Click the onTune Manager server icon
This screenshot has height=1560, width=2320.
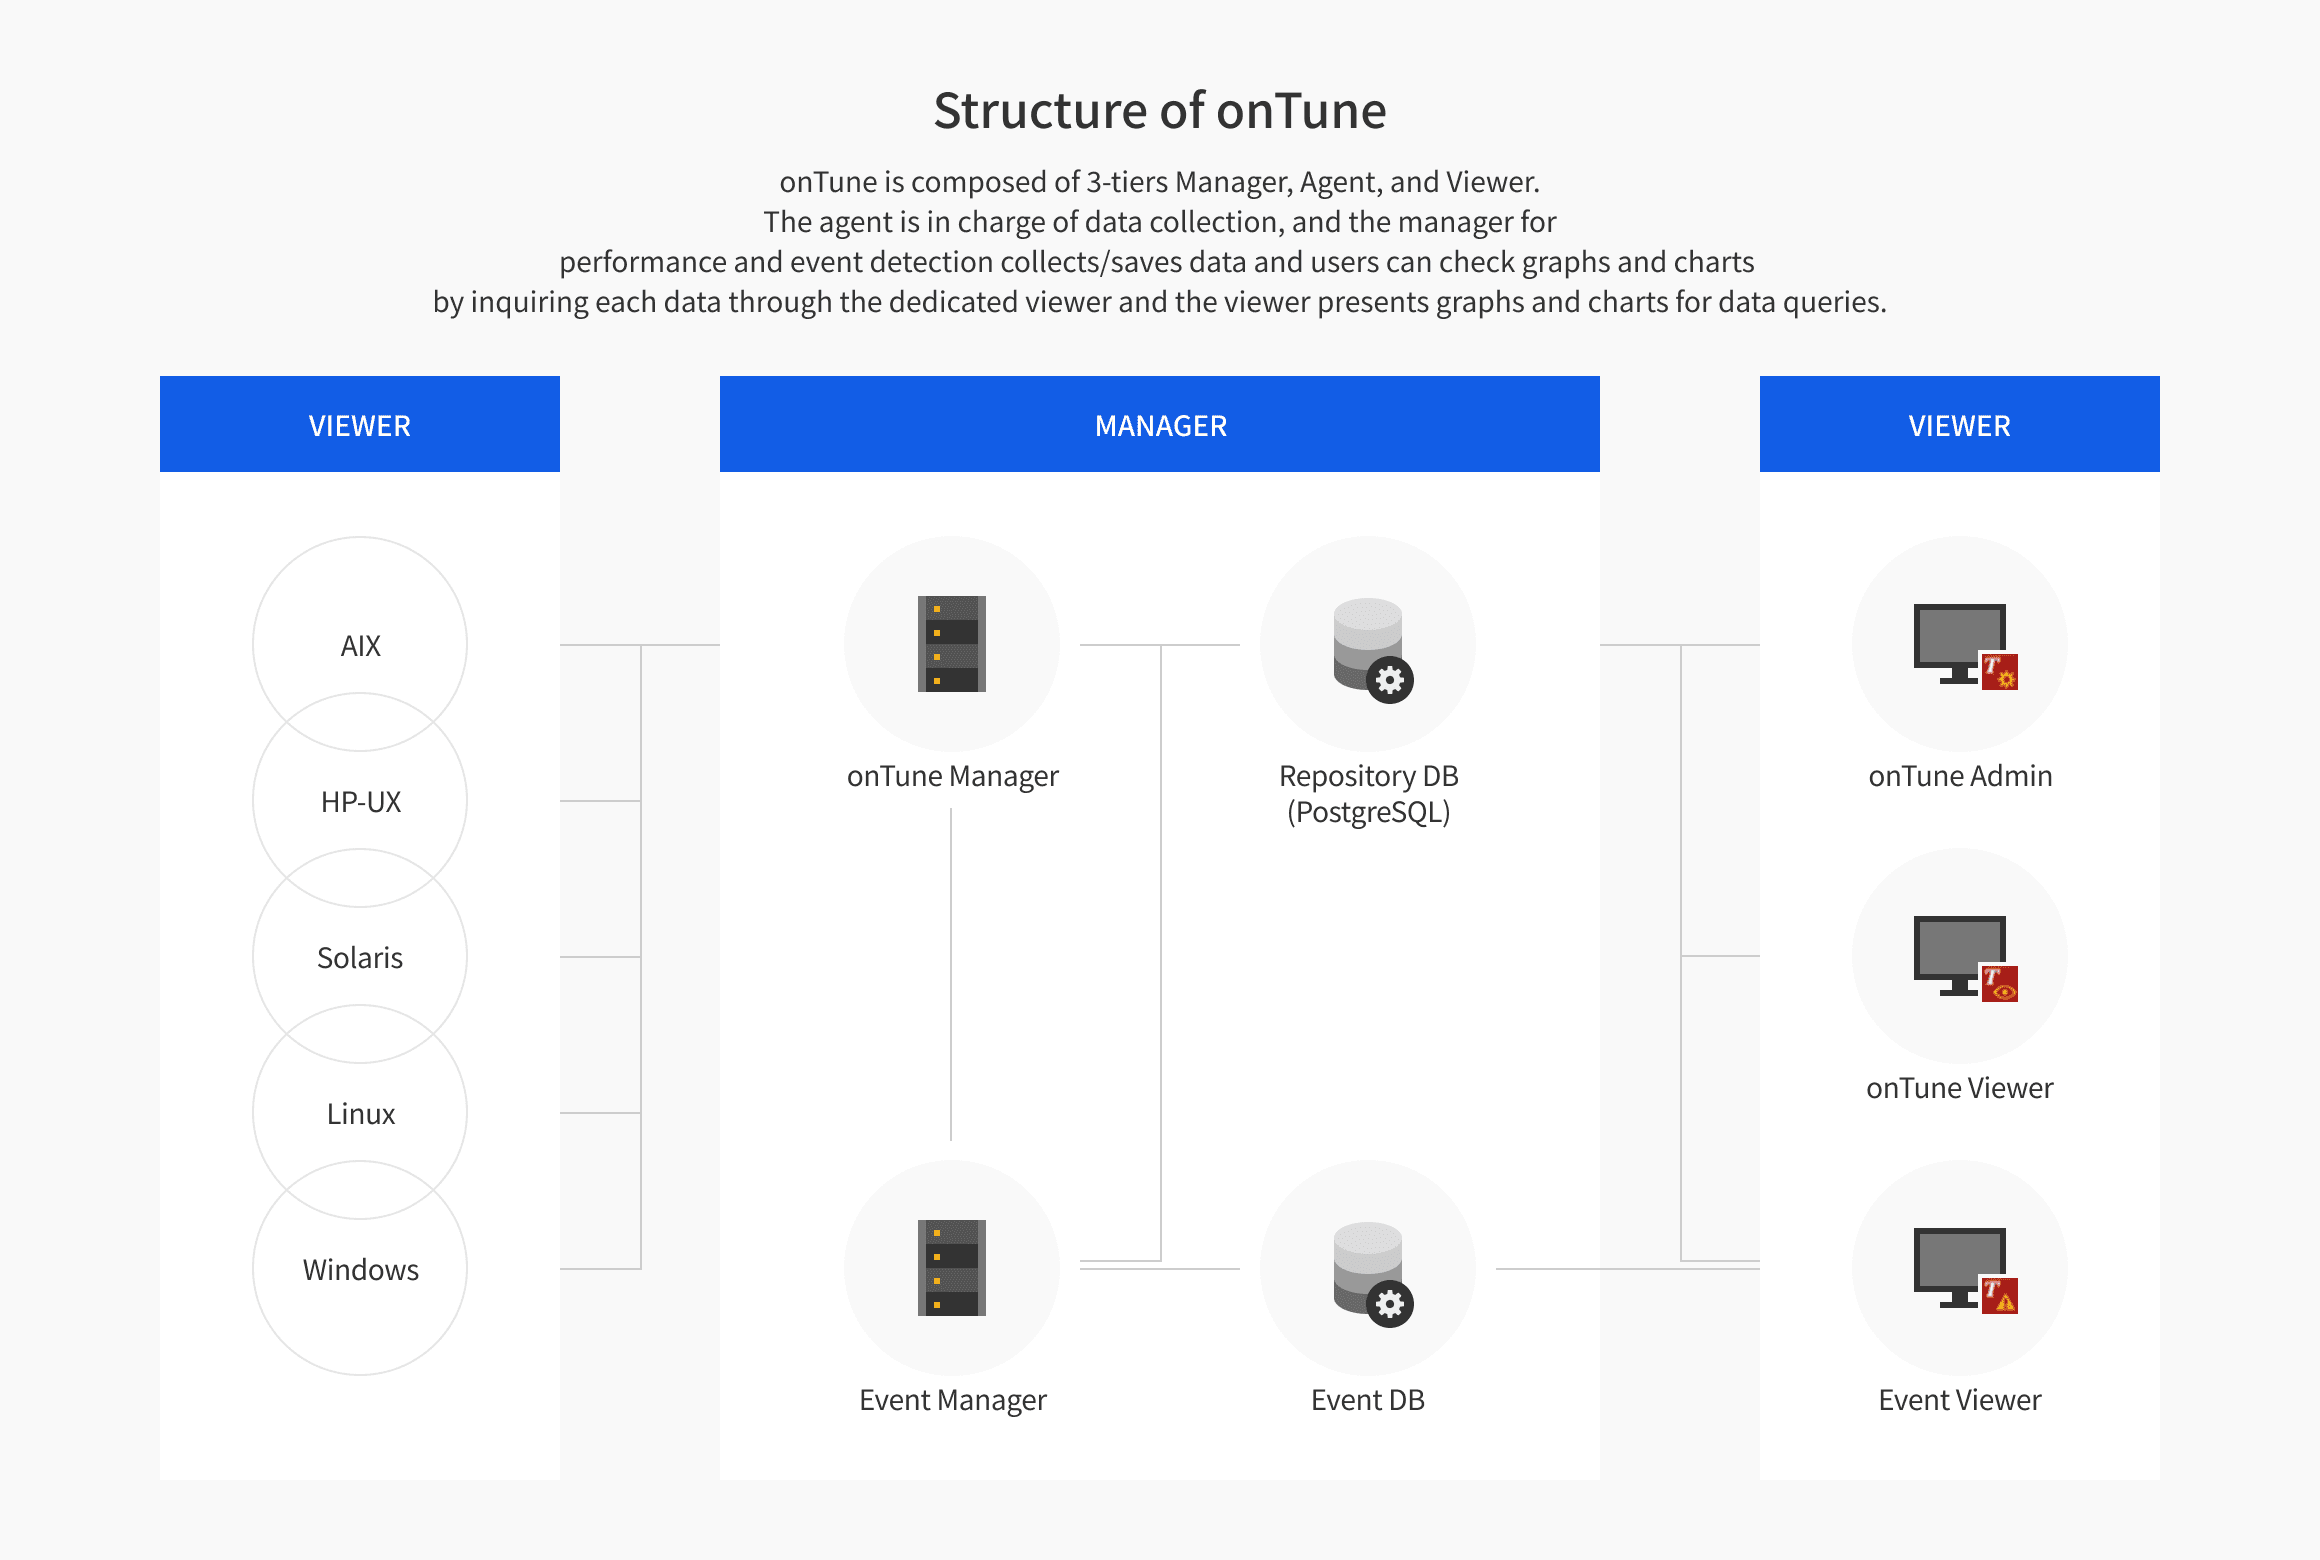pyautogui.click(x=951, y=644)
